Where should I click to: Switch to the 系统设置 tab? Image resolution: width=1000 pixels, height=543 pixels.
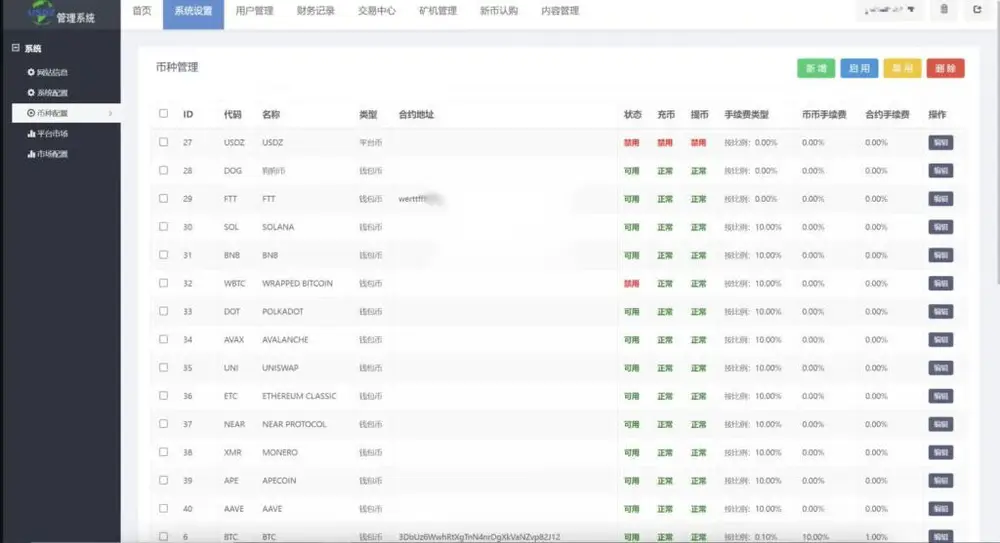pyautogui.click(x=193, y=13)
